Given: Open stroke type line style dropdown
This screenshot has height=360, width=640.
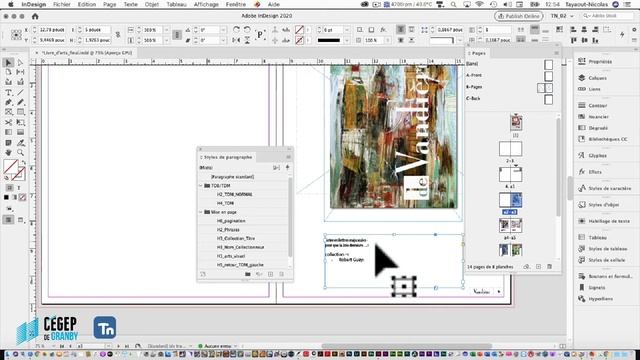Looking at the screenshot, I should click(x=347, y=40).
